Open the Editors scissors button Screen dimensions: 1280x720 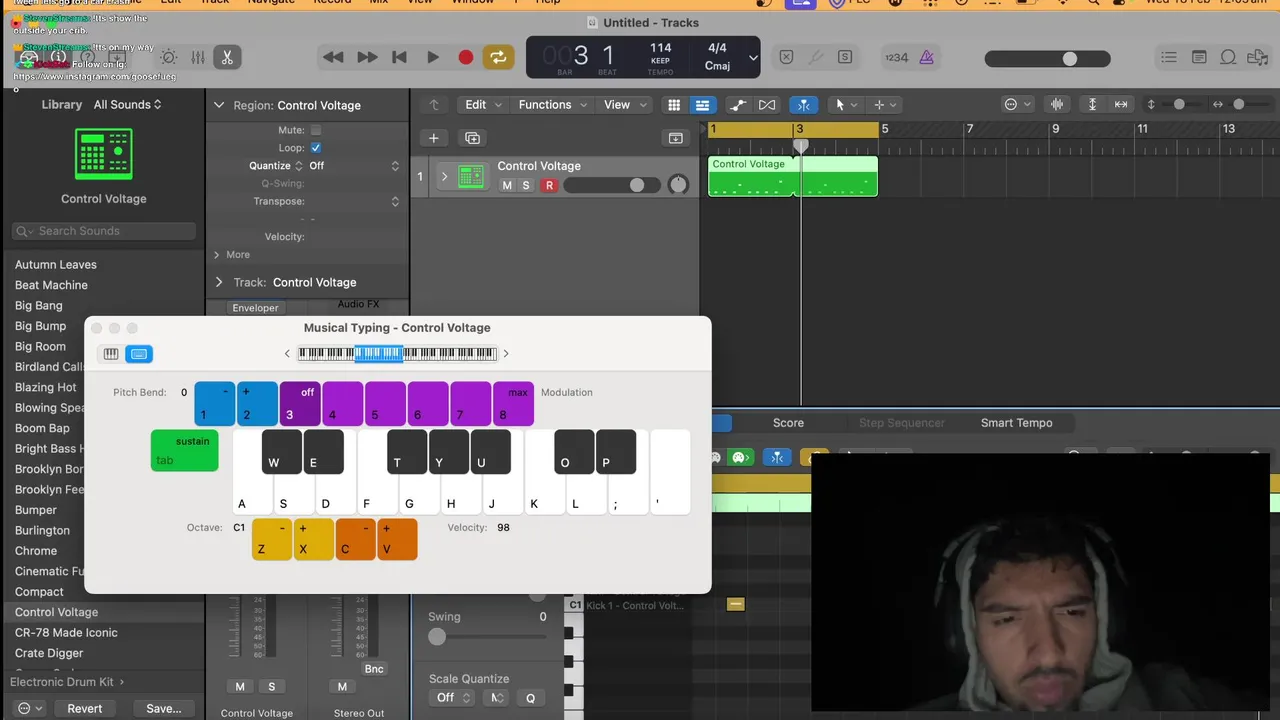point(227,58)
